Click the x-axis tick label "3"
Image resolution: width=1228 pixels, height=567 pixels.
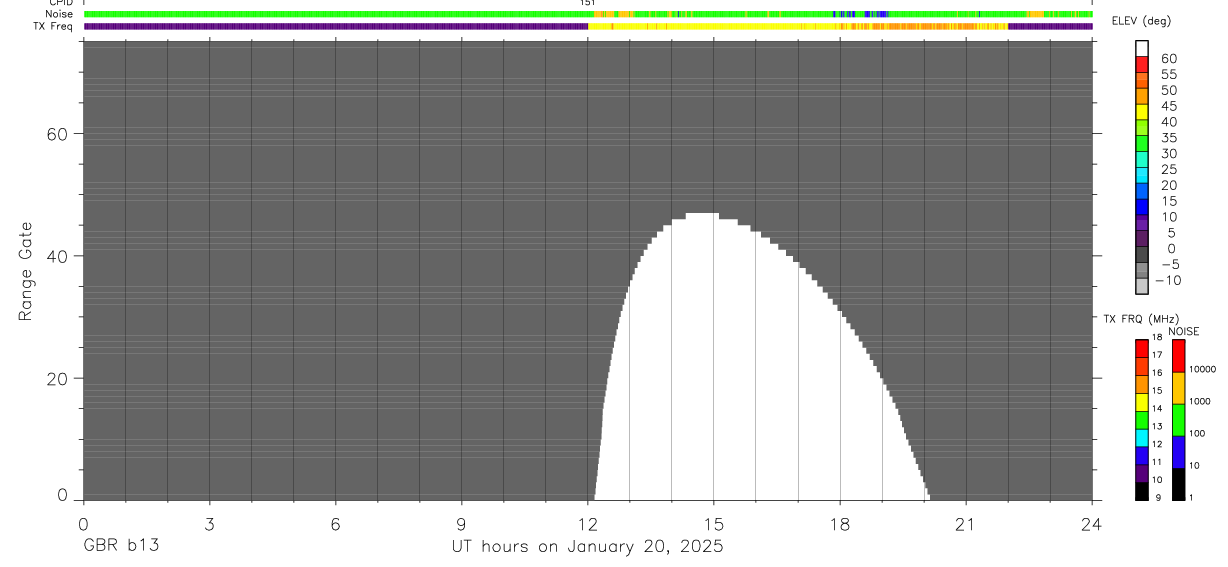click(x=209, y=524)
